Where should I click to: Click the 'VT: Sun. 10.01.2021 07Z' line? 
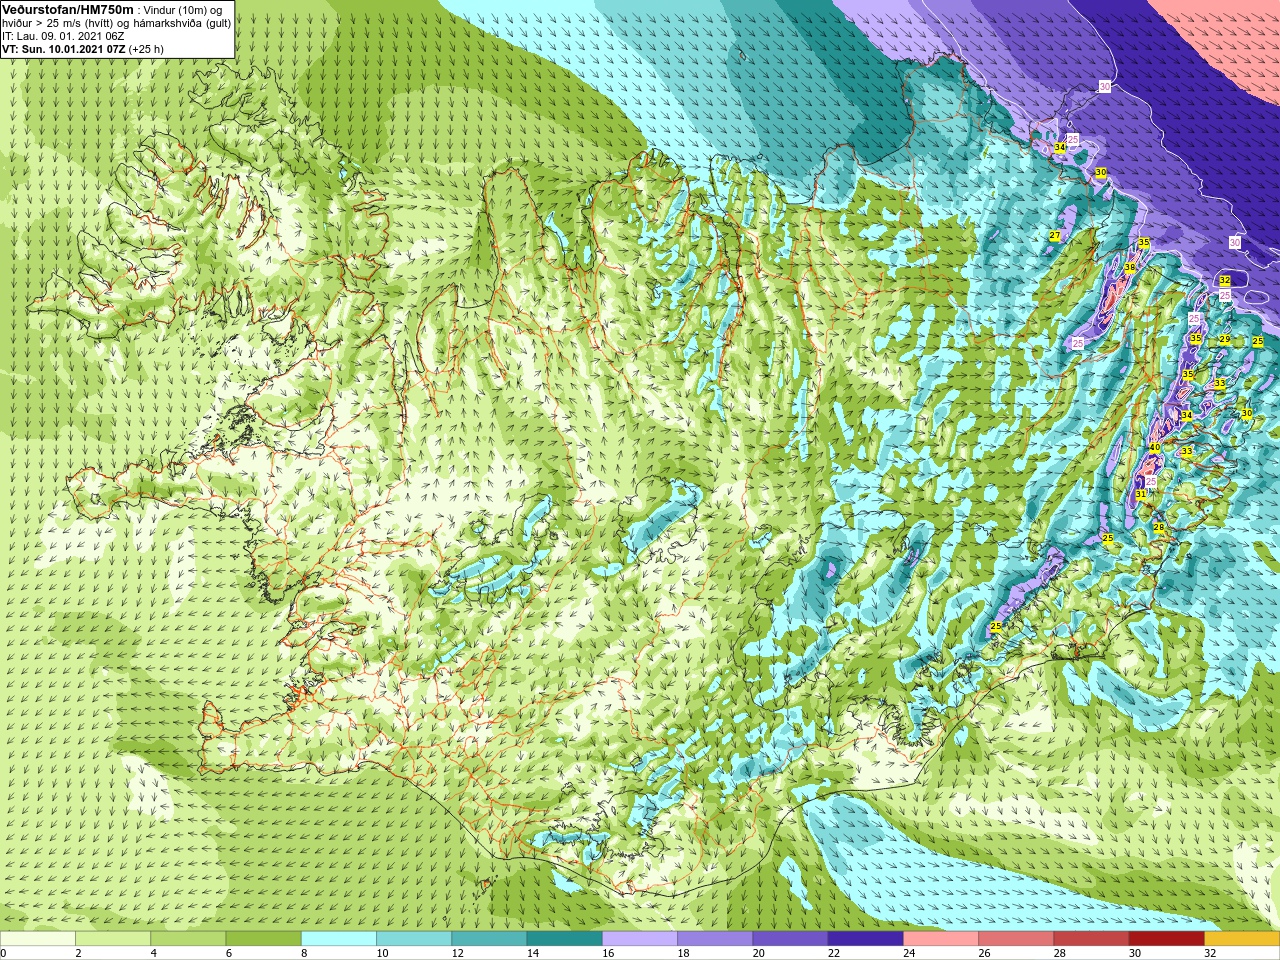[x=83, y=49]
